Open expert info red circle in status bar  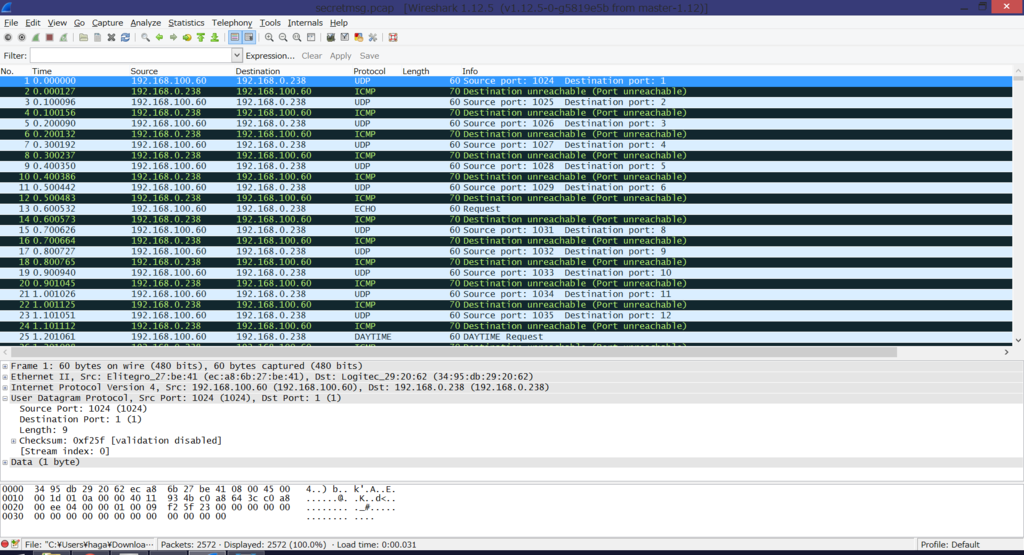point(5,544)
